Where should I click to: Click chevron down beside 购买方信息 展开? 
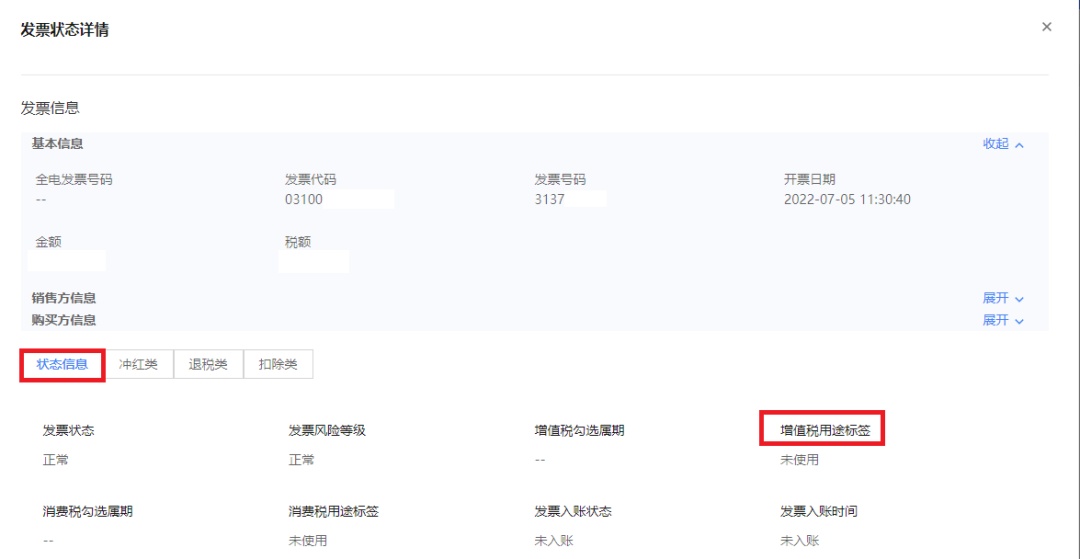click(1019, 321)
